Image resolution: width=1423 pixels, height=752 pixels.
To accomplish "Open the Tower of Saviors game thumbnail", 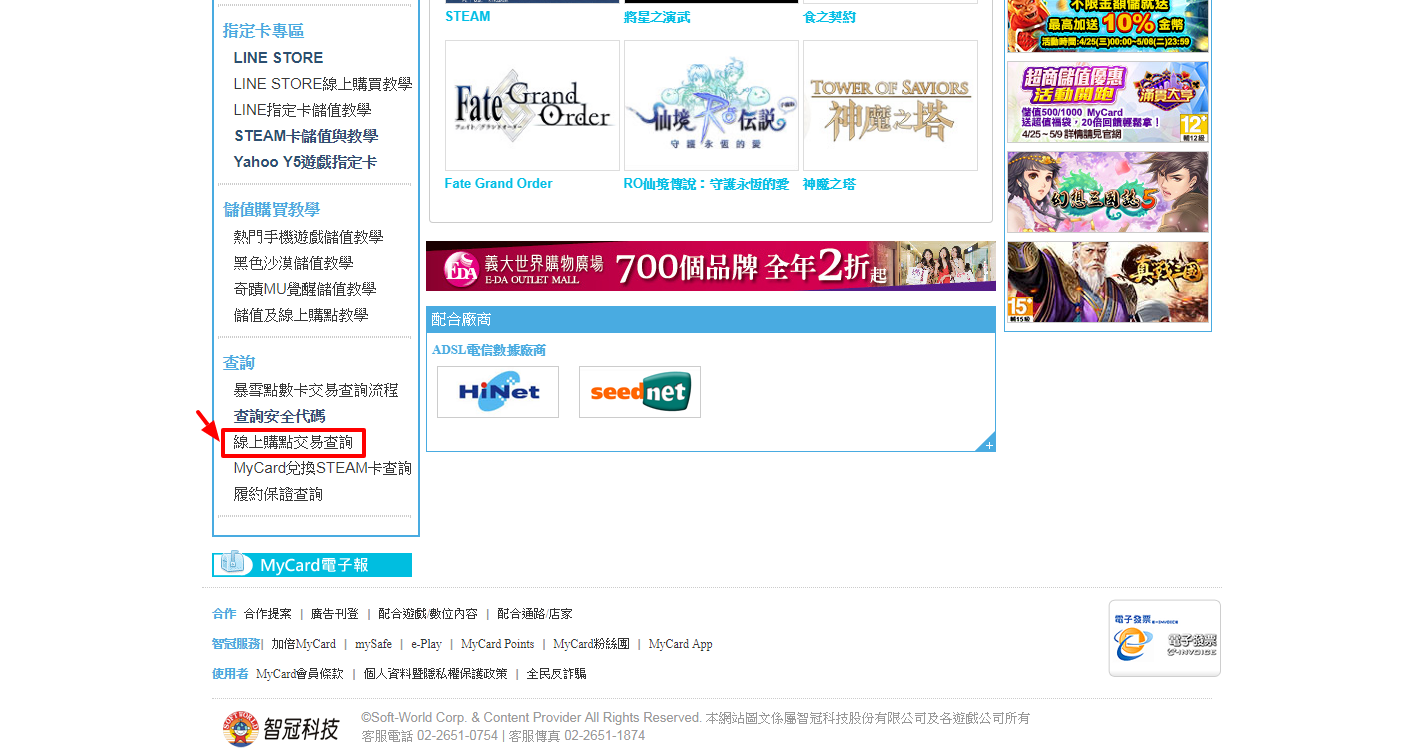I will (890, 106).
